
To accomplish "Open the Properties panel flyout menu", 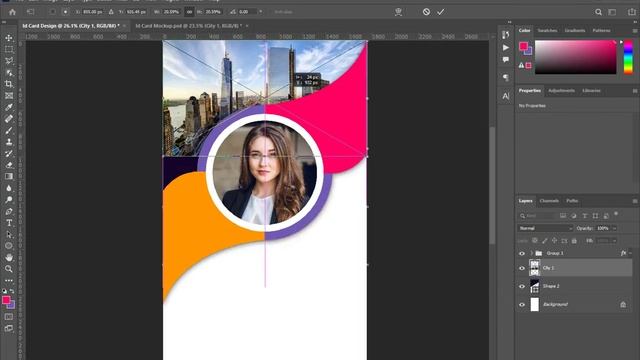I will point(635,91).
